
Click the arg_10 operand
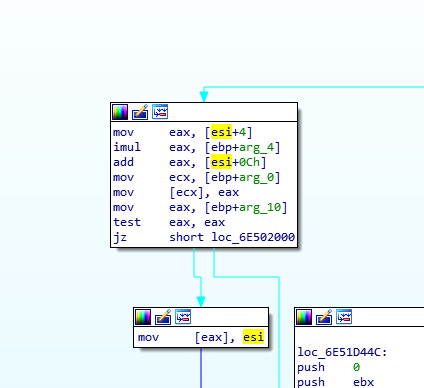(x=260, y=207)
